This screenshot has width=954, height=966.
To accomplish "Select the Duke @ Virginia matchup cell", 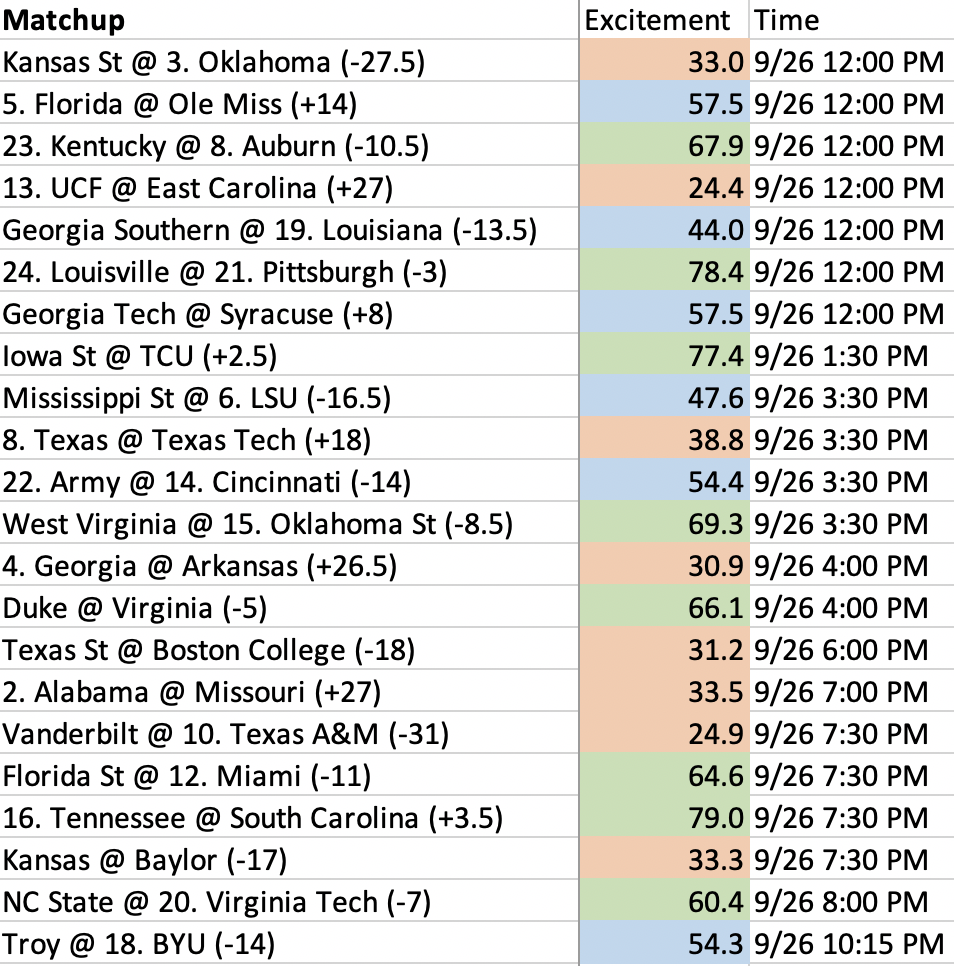I will click(x=289, y=607).
